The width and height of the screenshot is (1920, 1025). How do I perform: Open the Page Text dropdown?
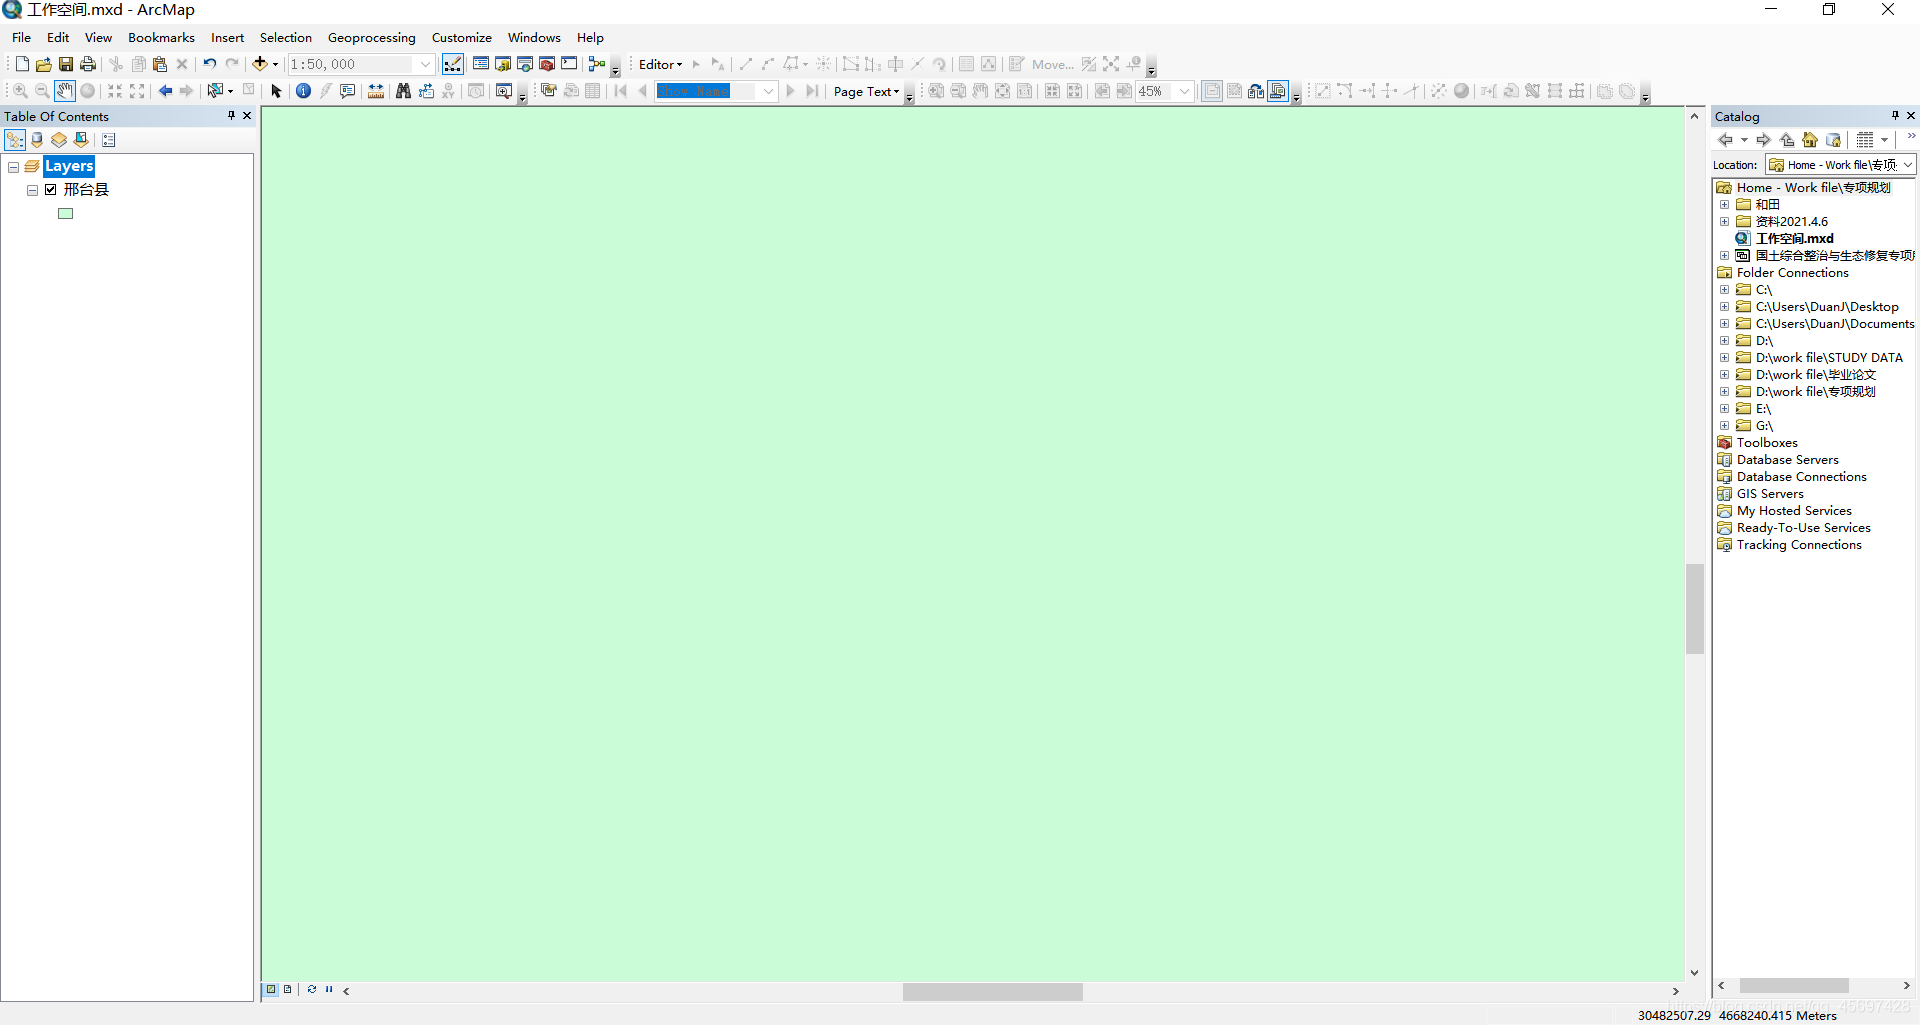click(866, 91)
